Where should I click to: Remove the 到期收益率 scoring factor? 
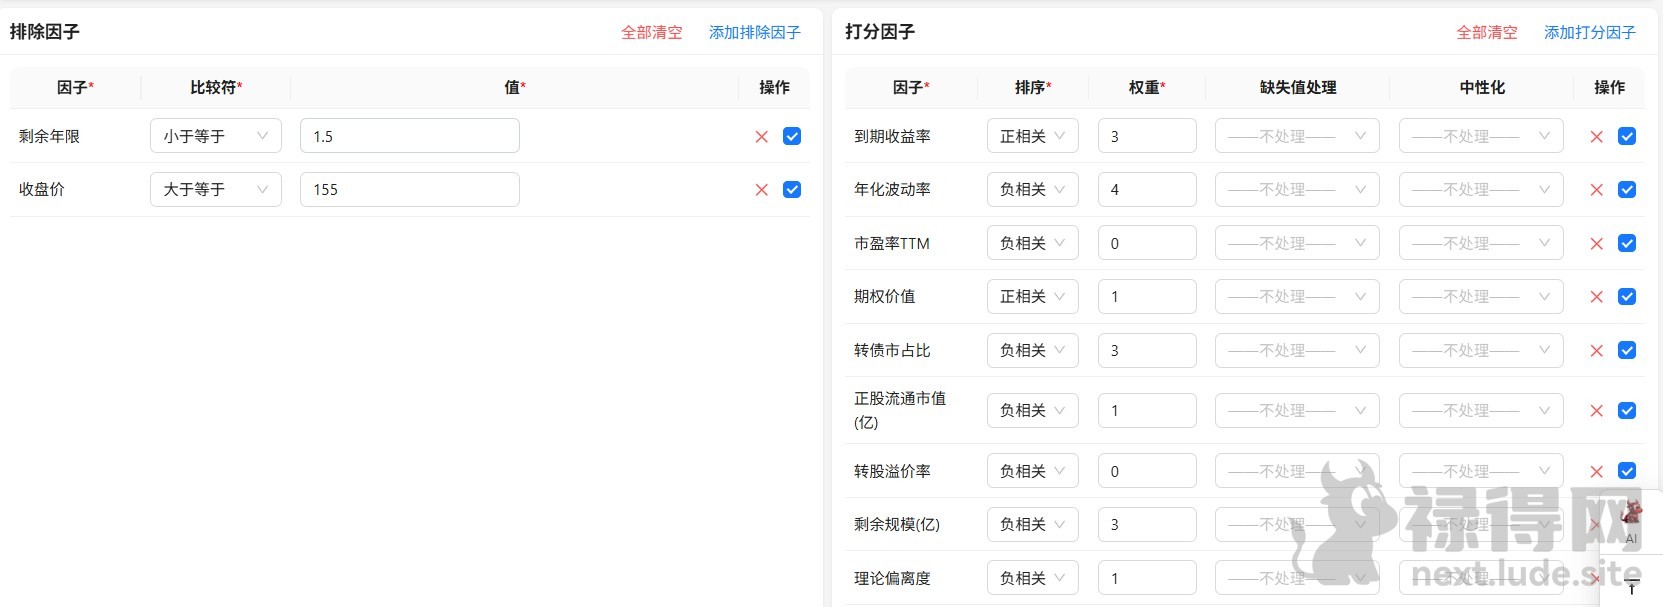point(1596,137)
